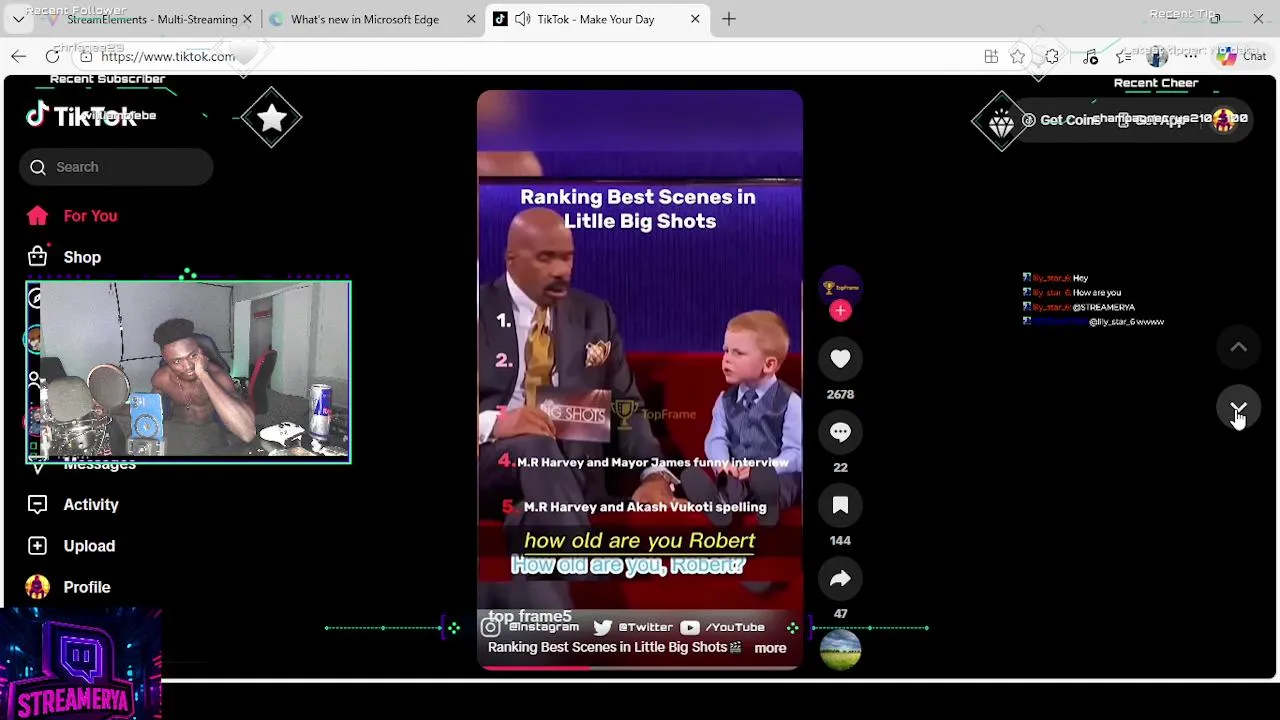Open Edge settings and more menu
This screenshot has height=720, width=1280.
point(1191,56)
